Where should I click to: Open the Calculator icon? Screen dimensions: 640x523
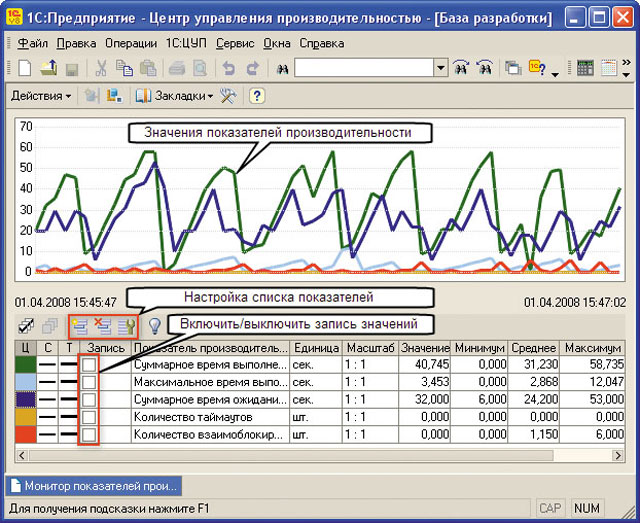tap(585, 68)
